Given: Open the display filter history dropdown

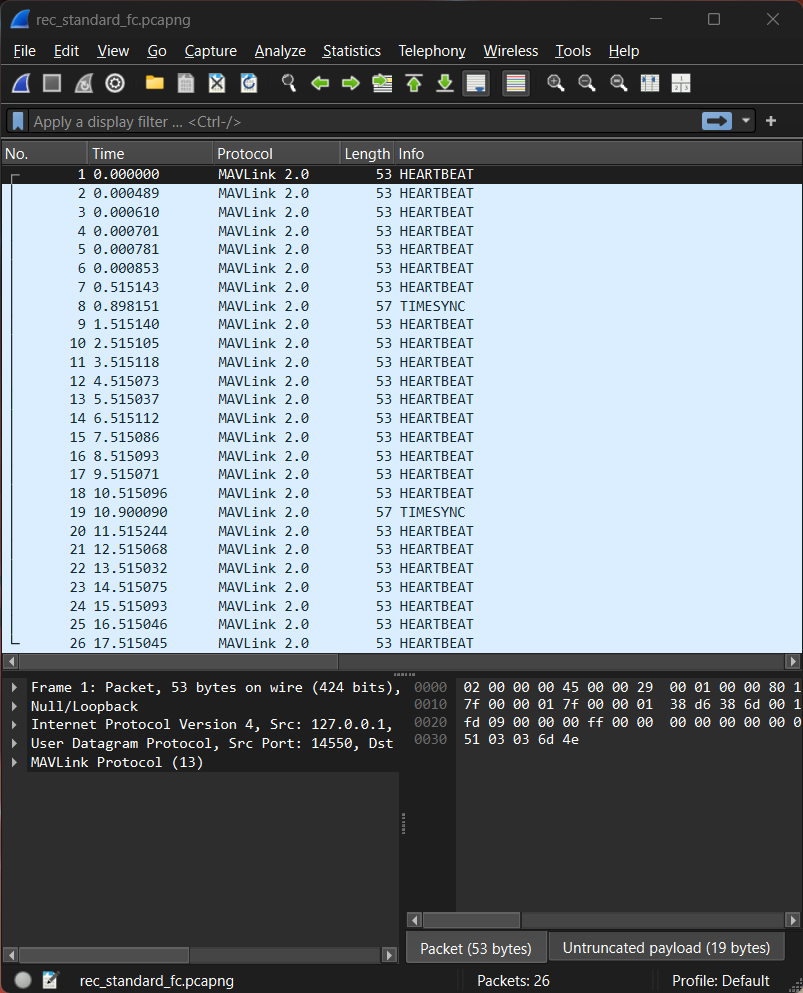Looking at the screenshot, I should tap(745, 121).
